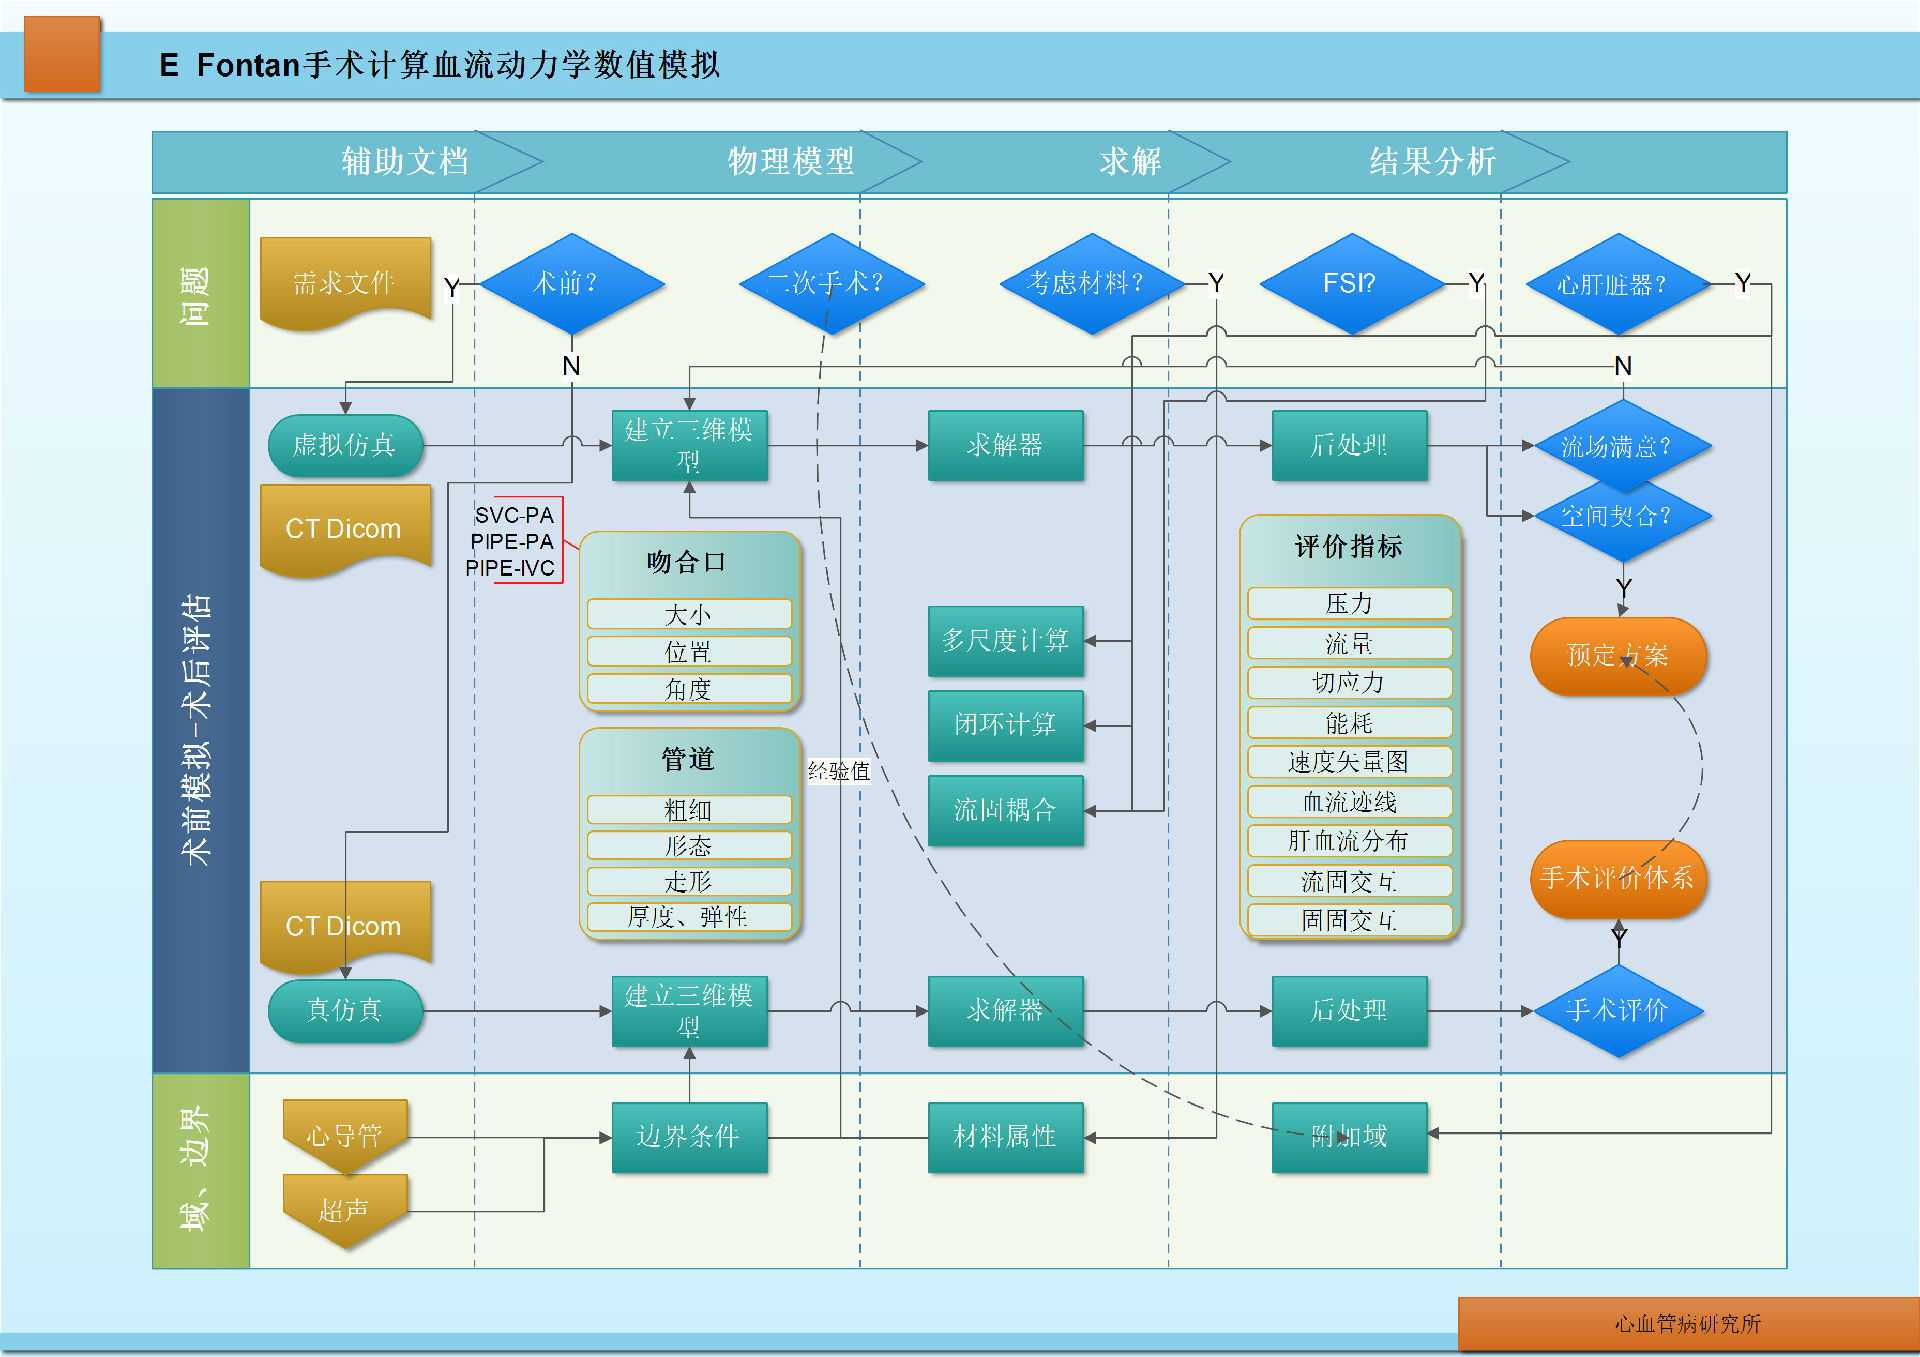Click the 求解器 box in 虚拟仿真 row

point(1005,445)
